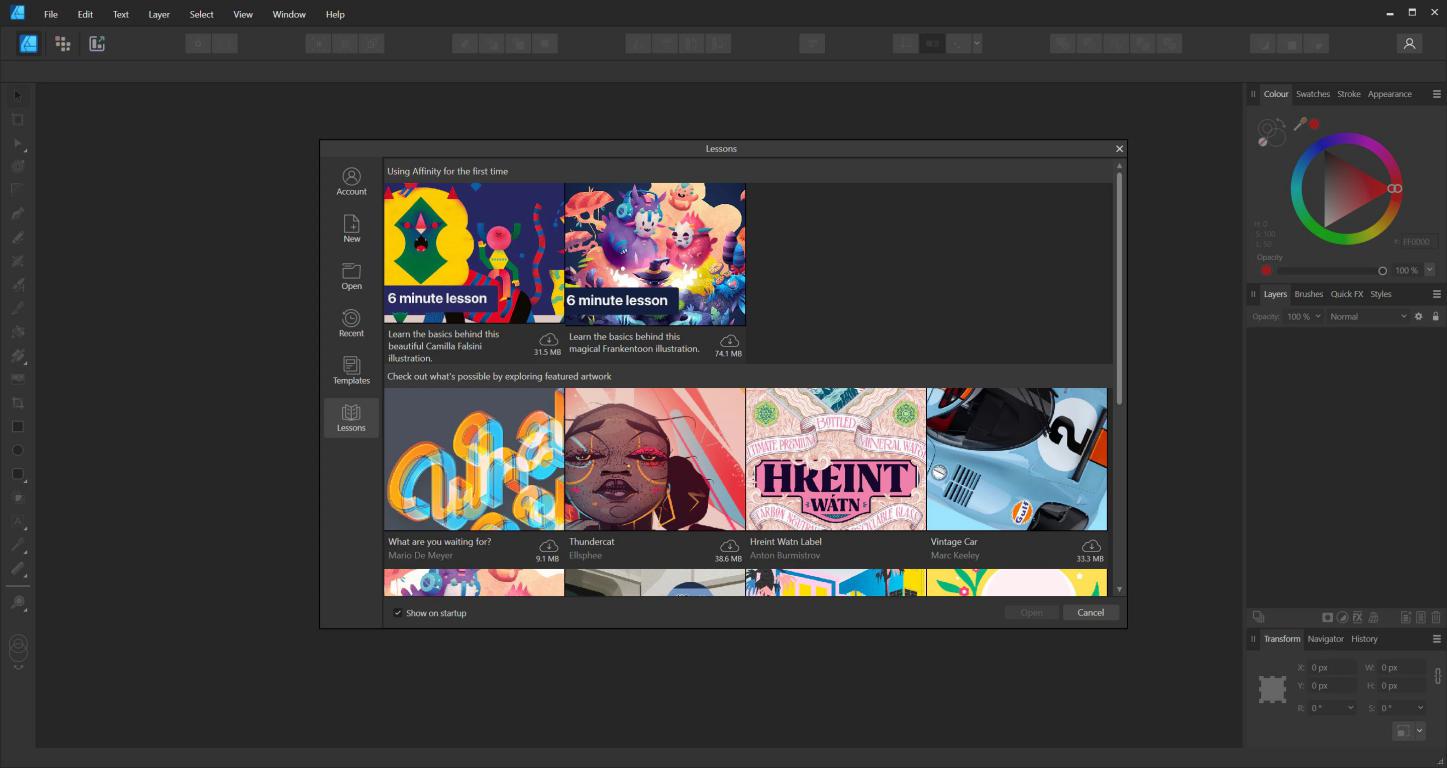Switch to Pixel persona icon
This screenshot has width=1447, height=768.
63,44
